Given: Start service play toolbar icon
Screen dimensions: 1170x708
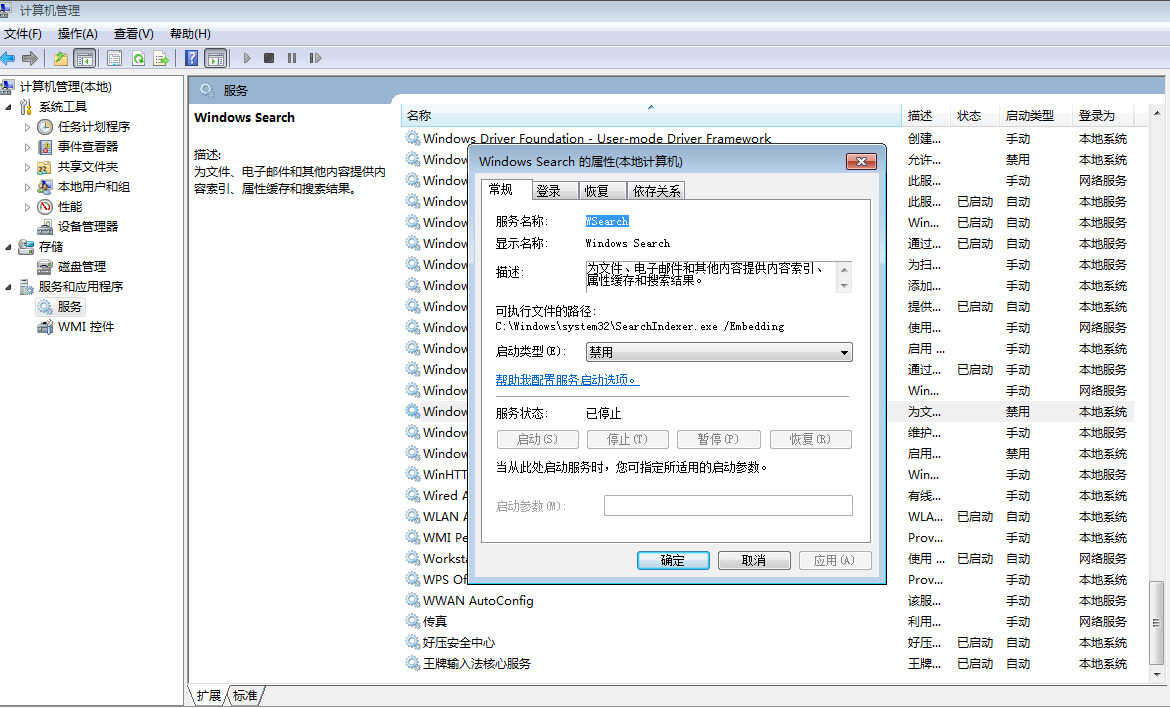Looking at the screenshot, I should click(x=247, y=58).
